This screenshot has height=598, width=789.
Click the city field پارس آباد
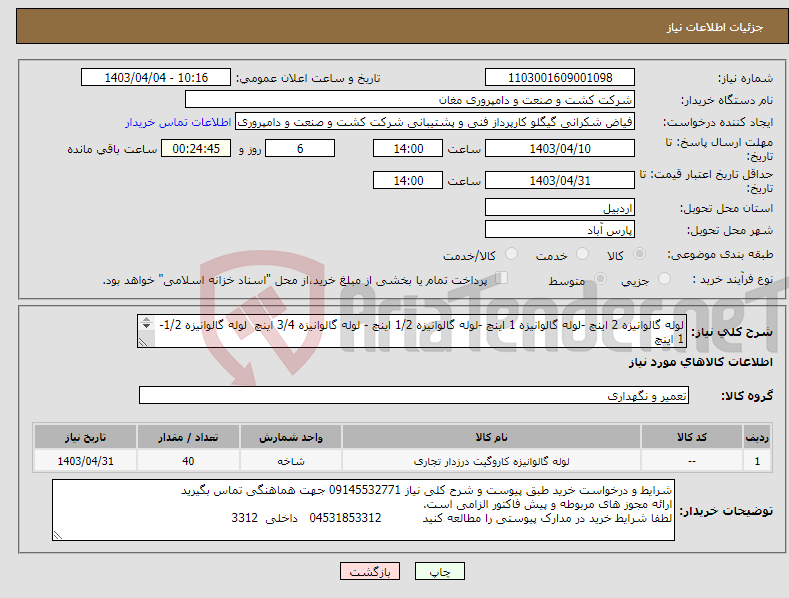coord(560,230)
